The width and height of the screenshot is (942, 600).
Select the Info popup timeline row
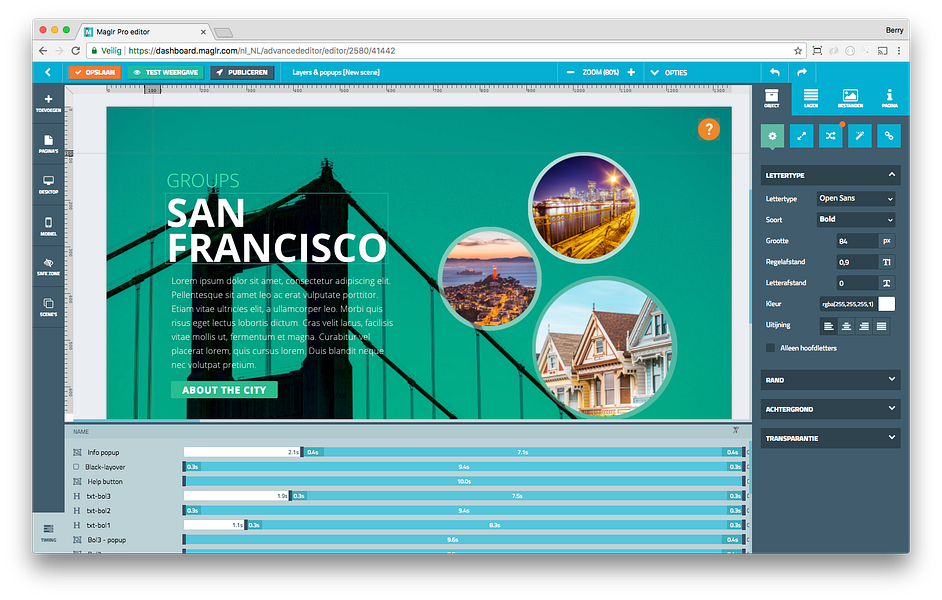(x=103, y=452)
